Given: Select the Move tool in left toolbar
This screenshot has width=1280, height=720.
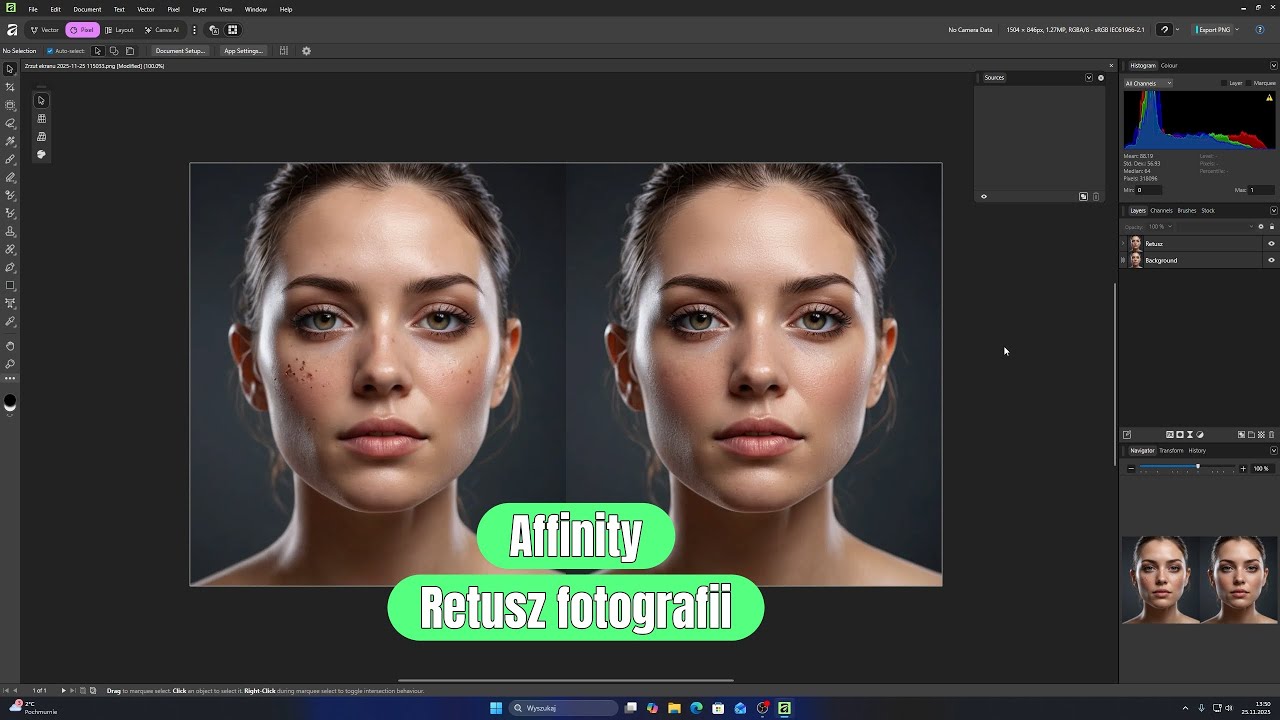Looking at the screenshot, I should [x=10, y=69].
